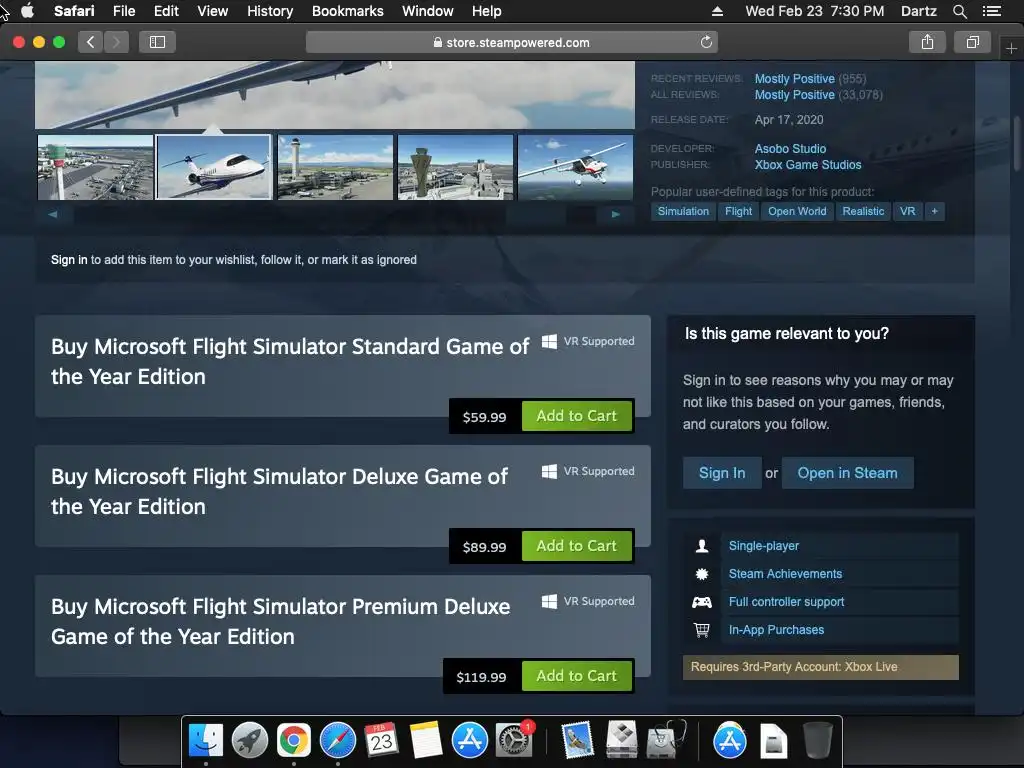The height and width of the screenshot is (768, 1024).
Task: Click the eject icon in menu bar
Action: point(717,11)
